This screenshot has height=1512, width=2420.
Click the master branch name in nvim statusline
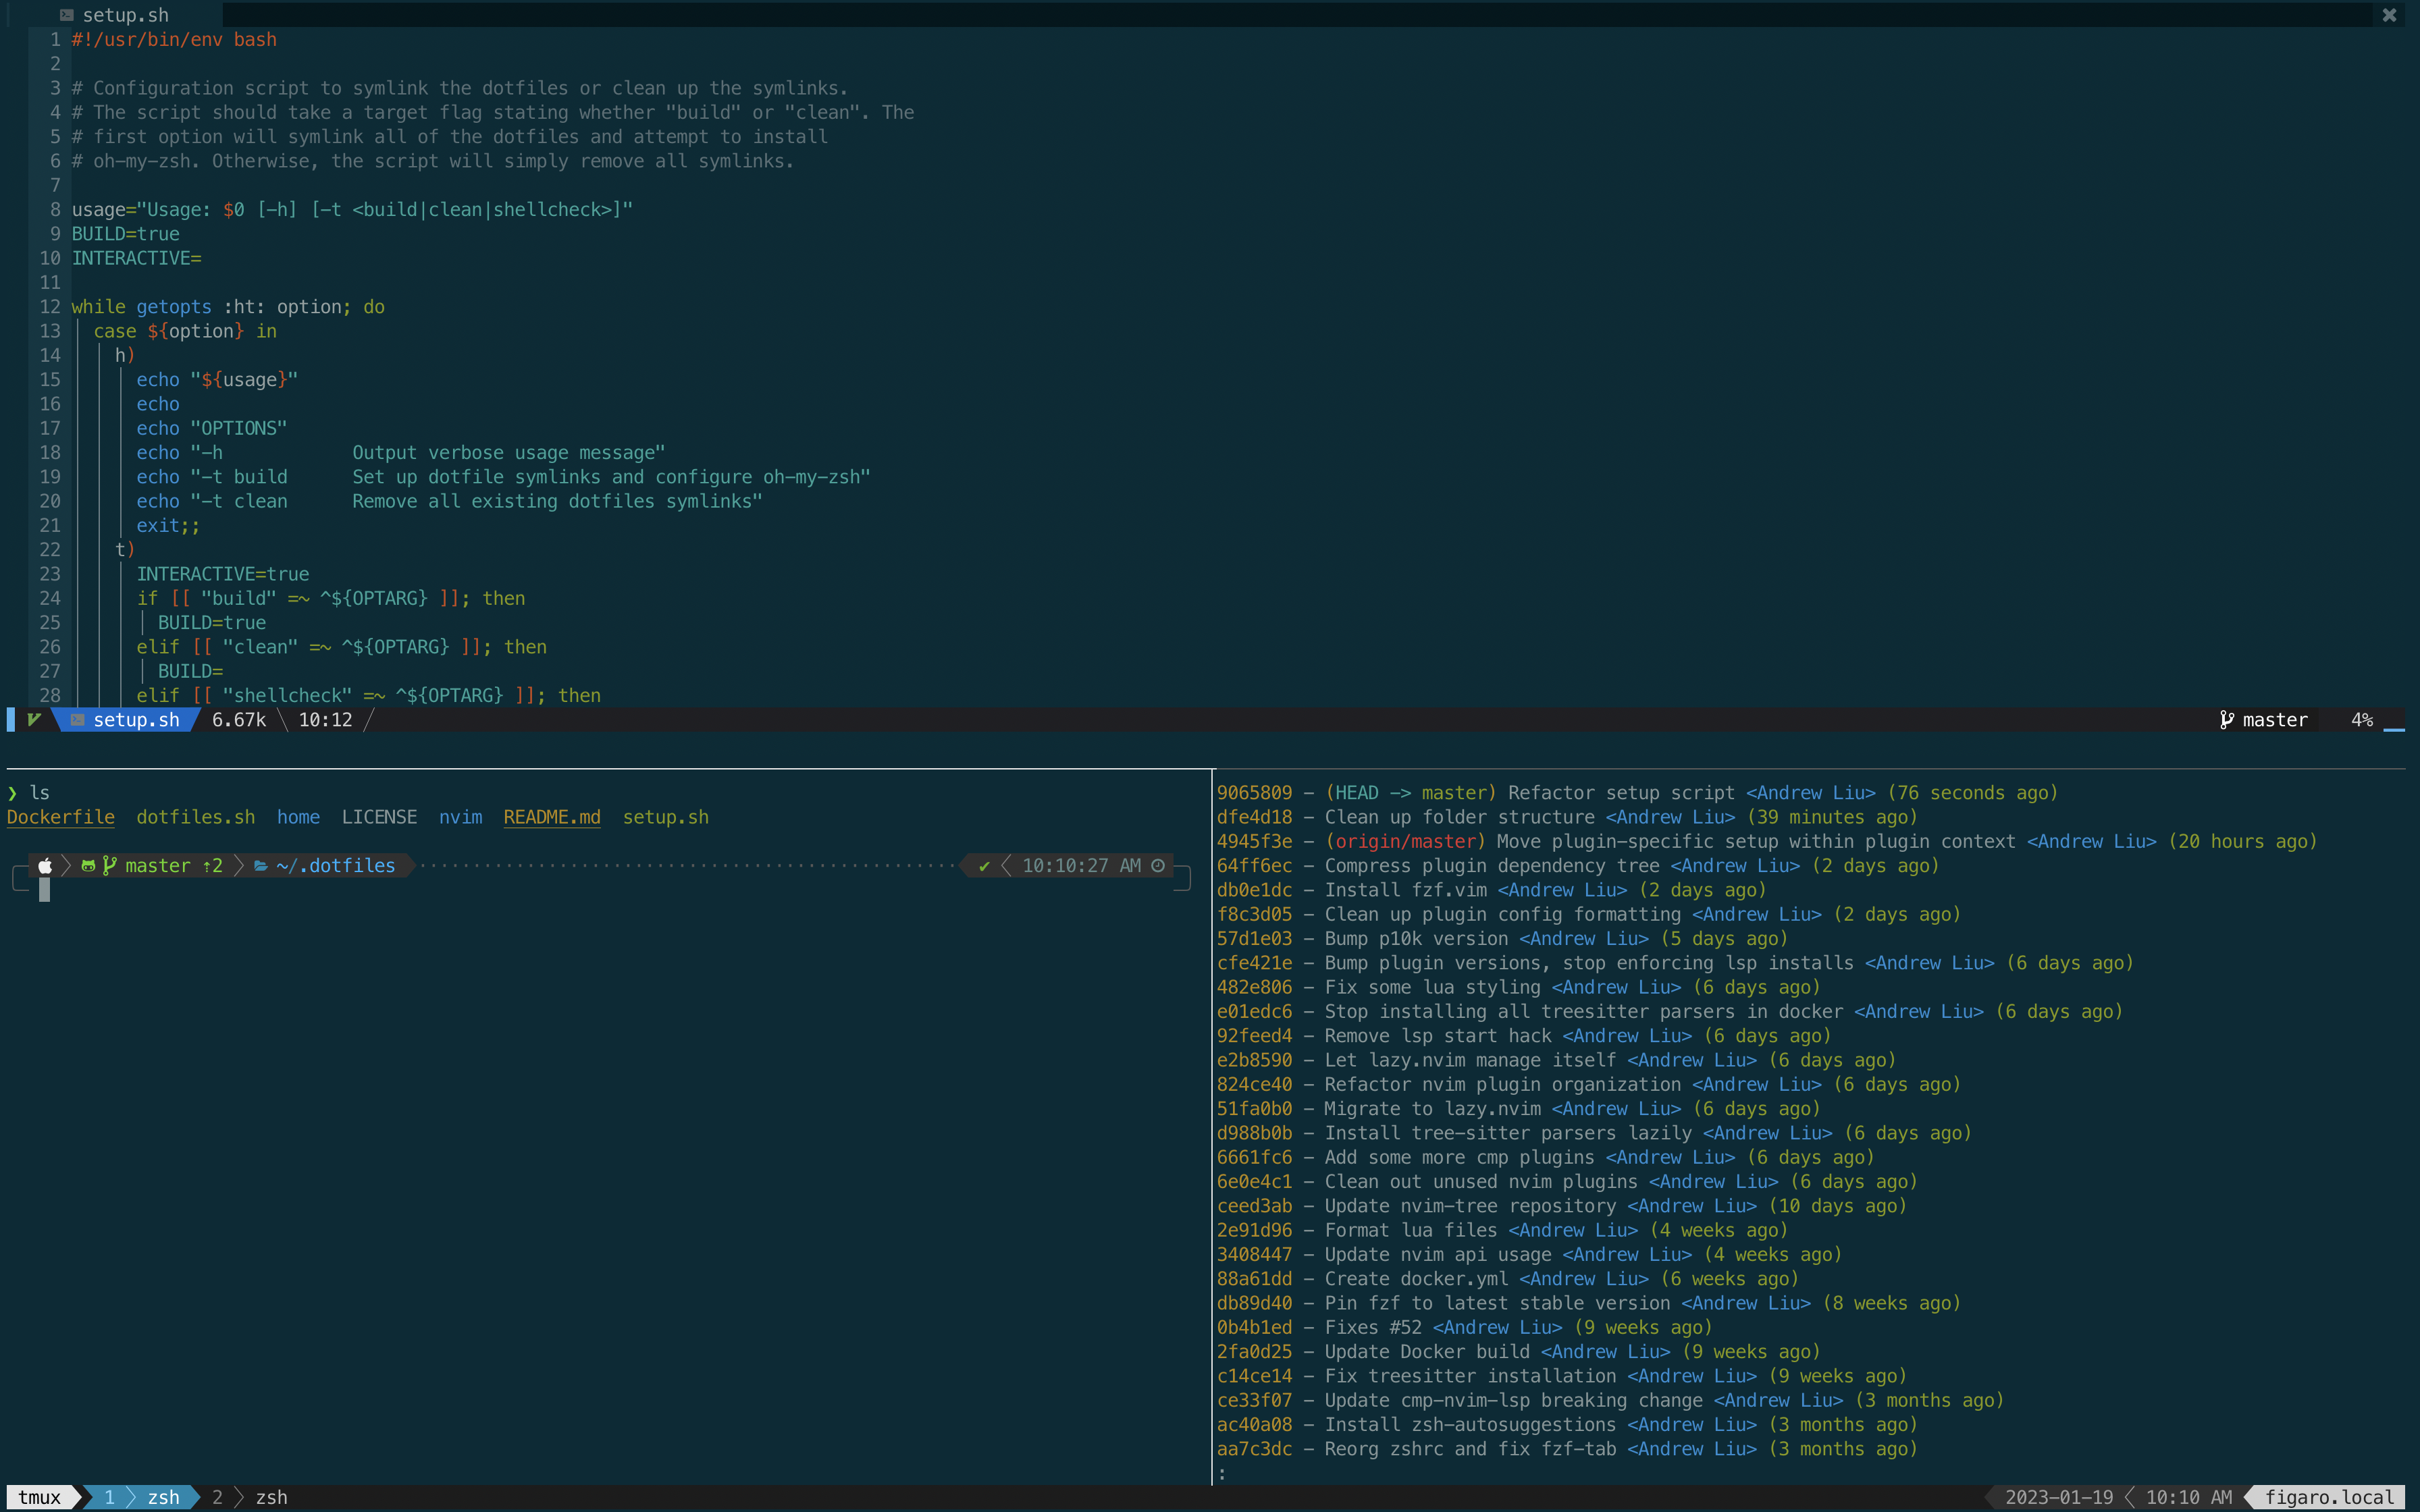click(x=2275, y=720)
